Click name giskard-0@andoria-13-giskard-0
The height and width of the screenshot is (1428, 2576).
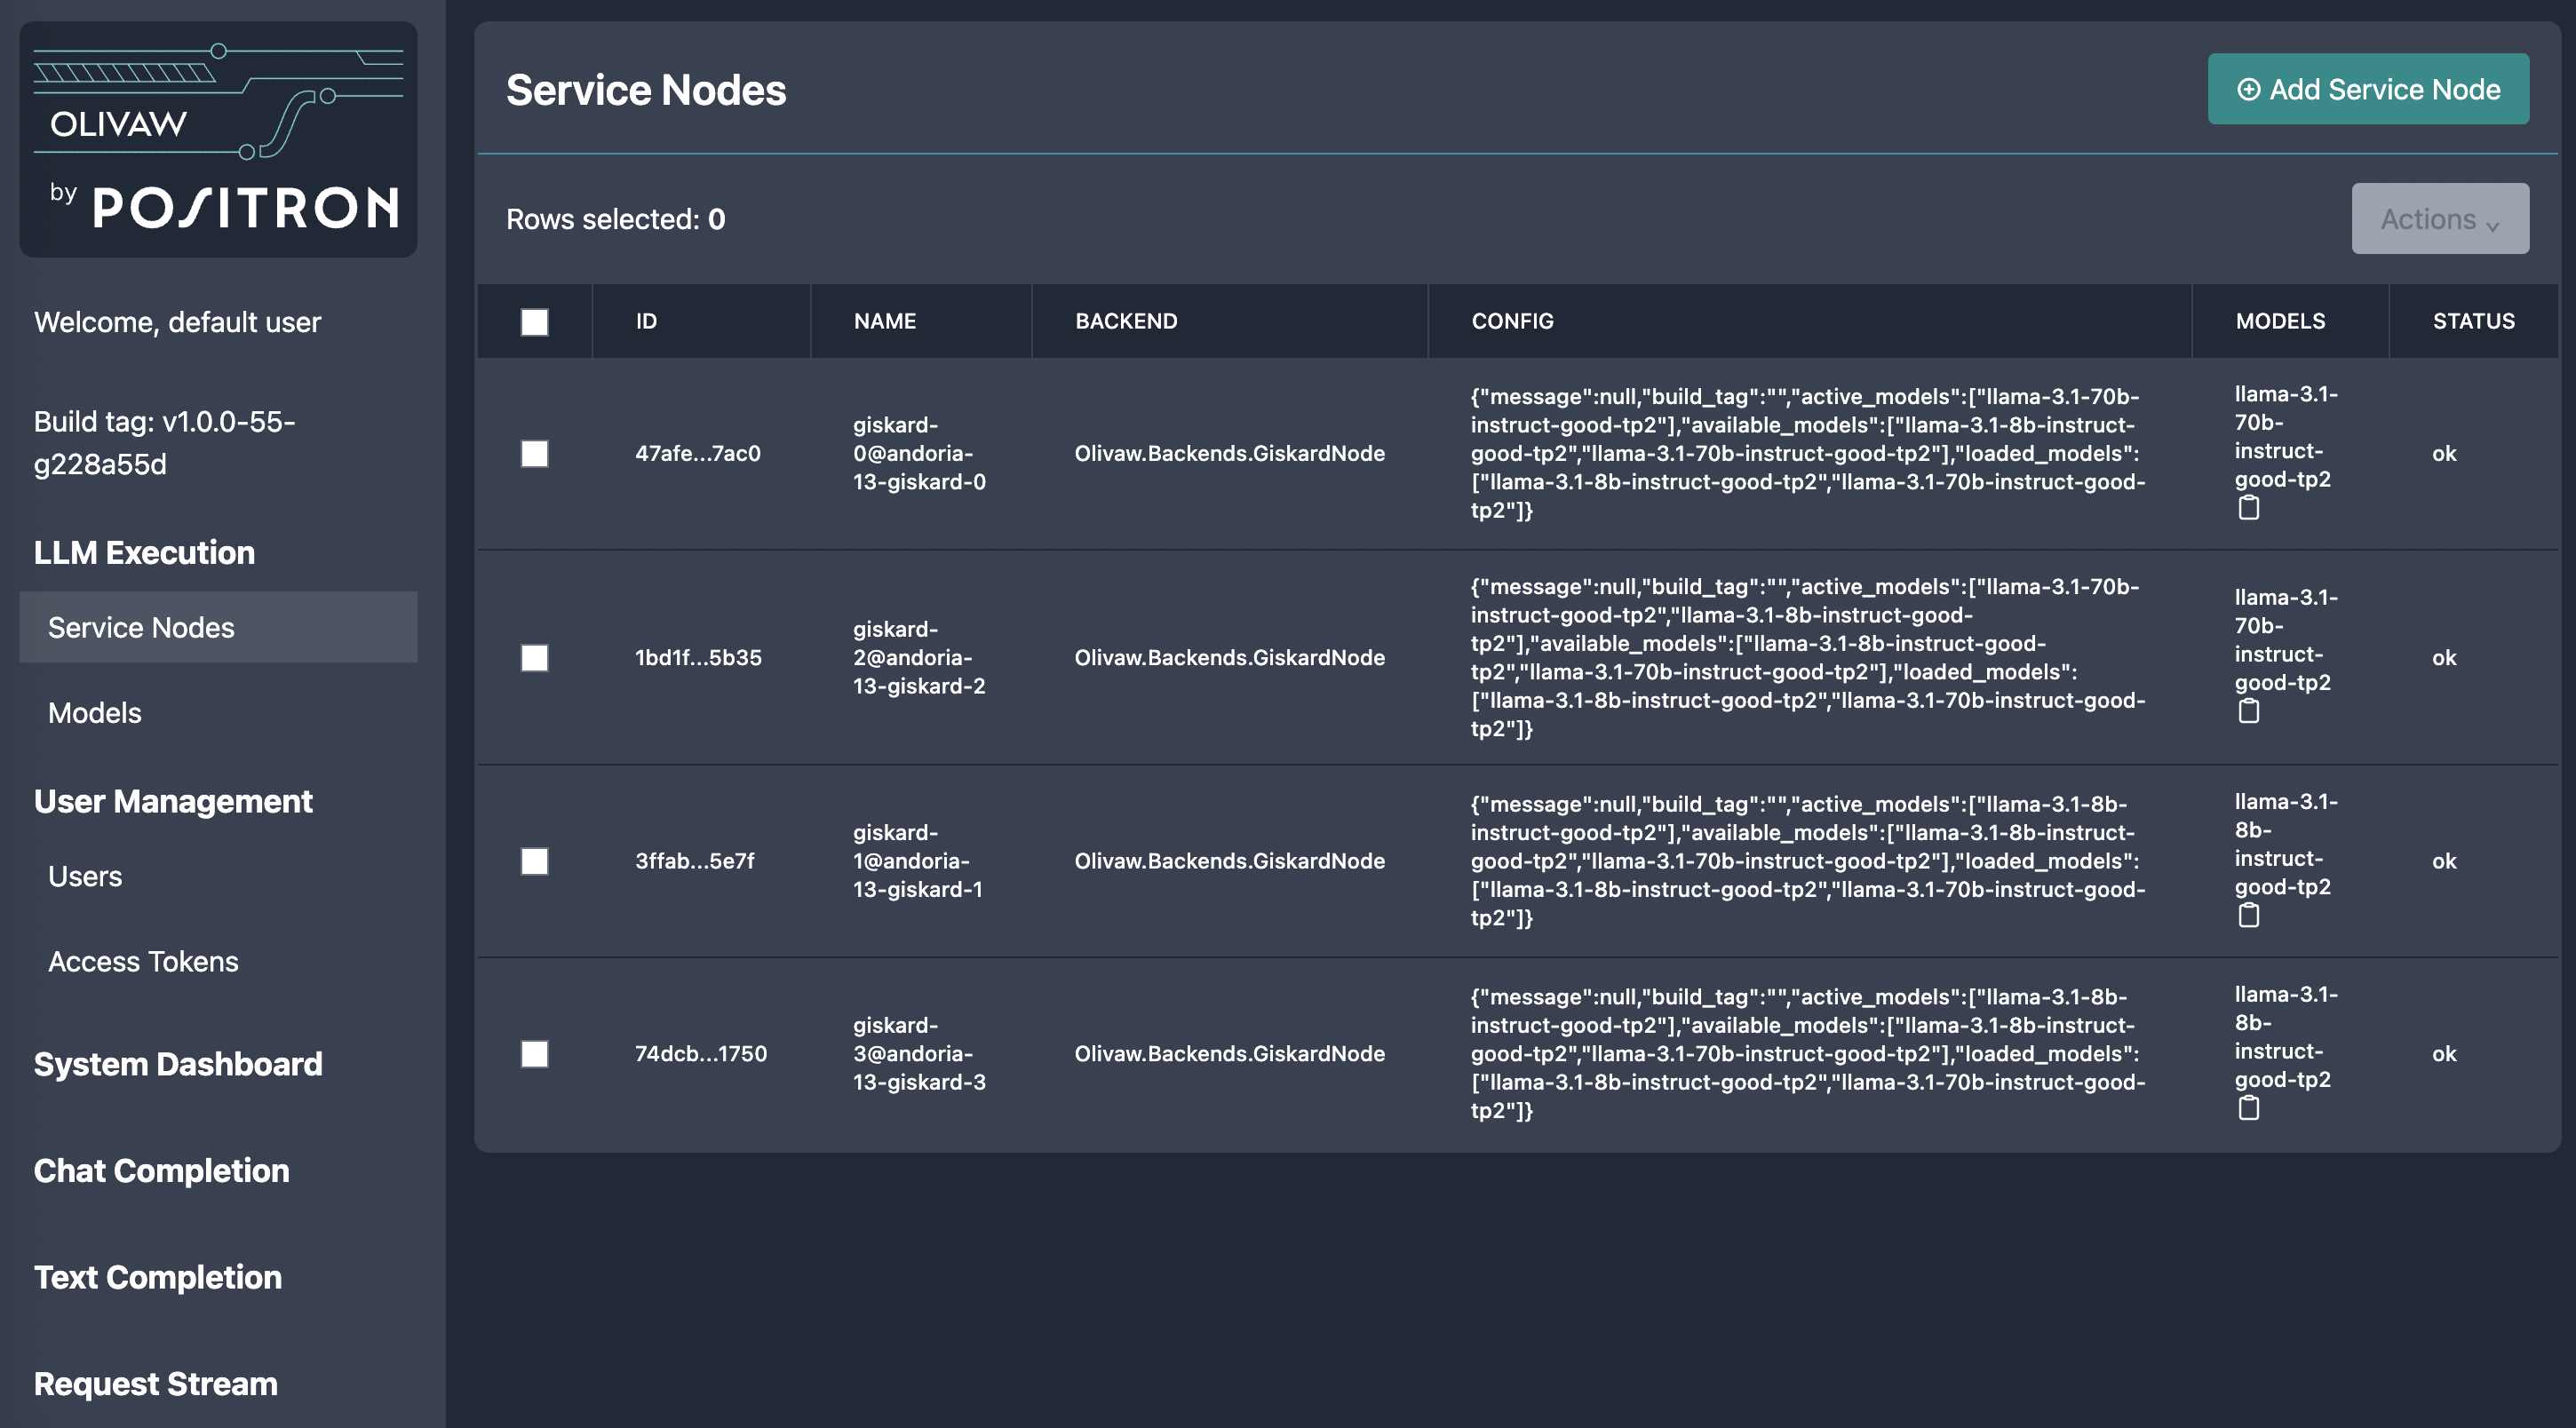pyautogui.click(x=919, y=453)
